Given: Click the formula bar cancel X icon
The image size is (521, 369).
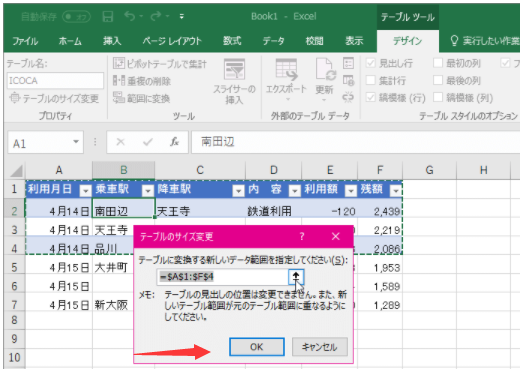Looking at the screenshot, I should [120, 142].
